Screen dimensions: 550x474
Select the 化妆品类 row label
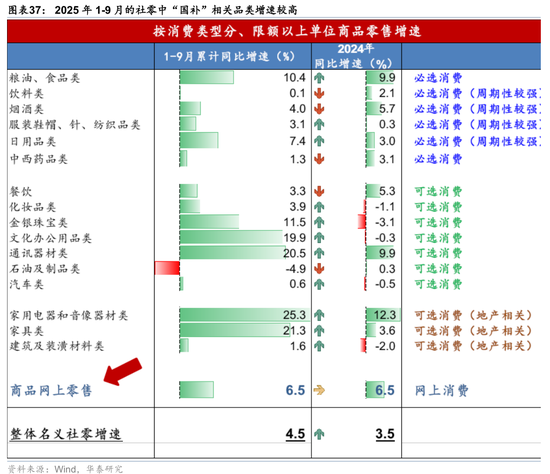pyautogui.click(x=33, y=207)
